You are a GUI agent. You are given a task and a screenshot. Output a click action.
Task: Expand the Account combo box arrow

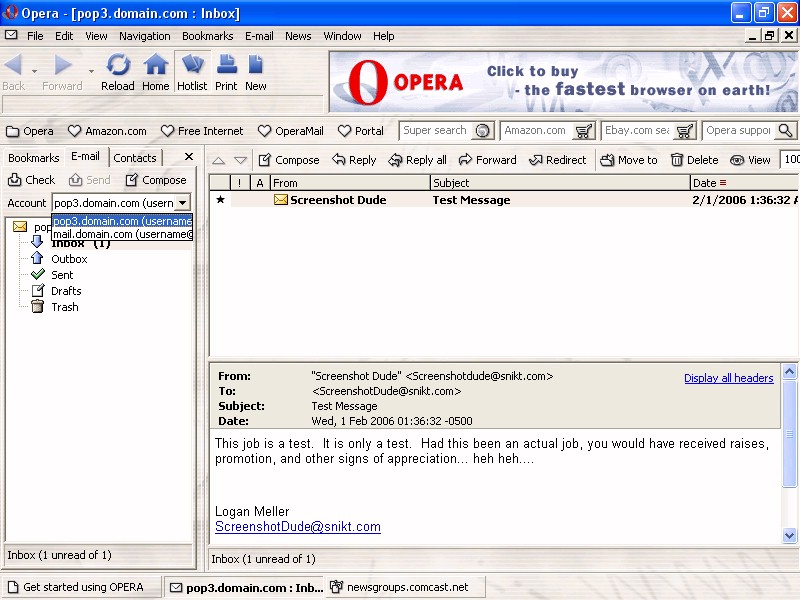click(183, 203)
